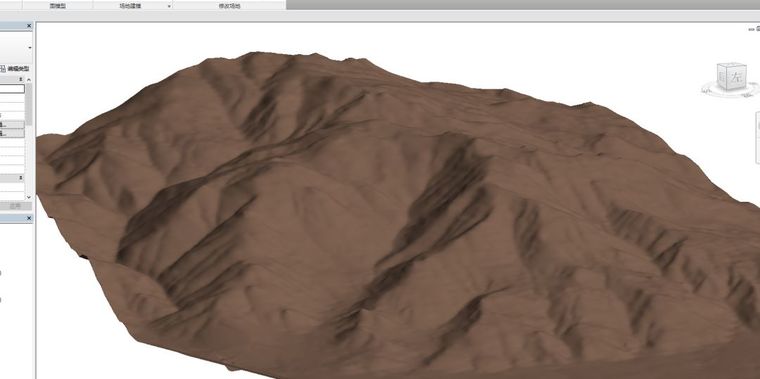Open the type selector dropdown in Properties
The height and width of the screenshot is (379, 760).
tap(30, 47)
